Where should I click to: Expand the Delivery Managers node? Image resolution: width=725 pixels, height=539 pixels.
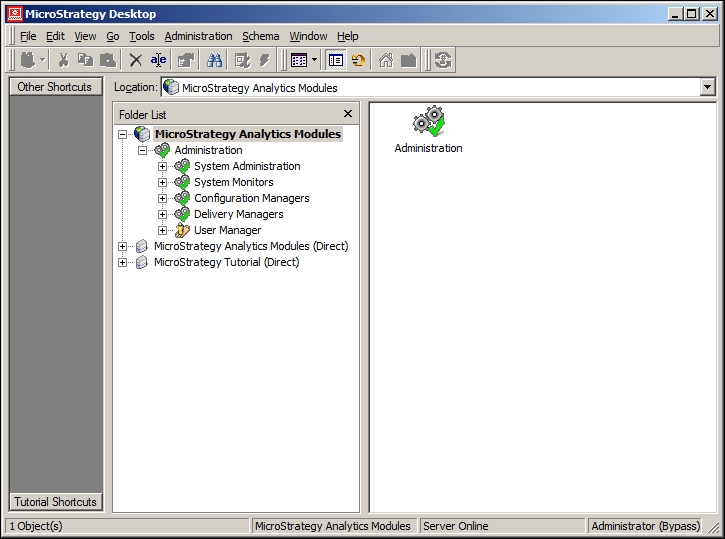162,214
